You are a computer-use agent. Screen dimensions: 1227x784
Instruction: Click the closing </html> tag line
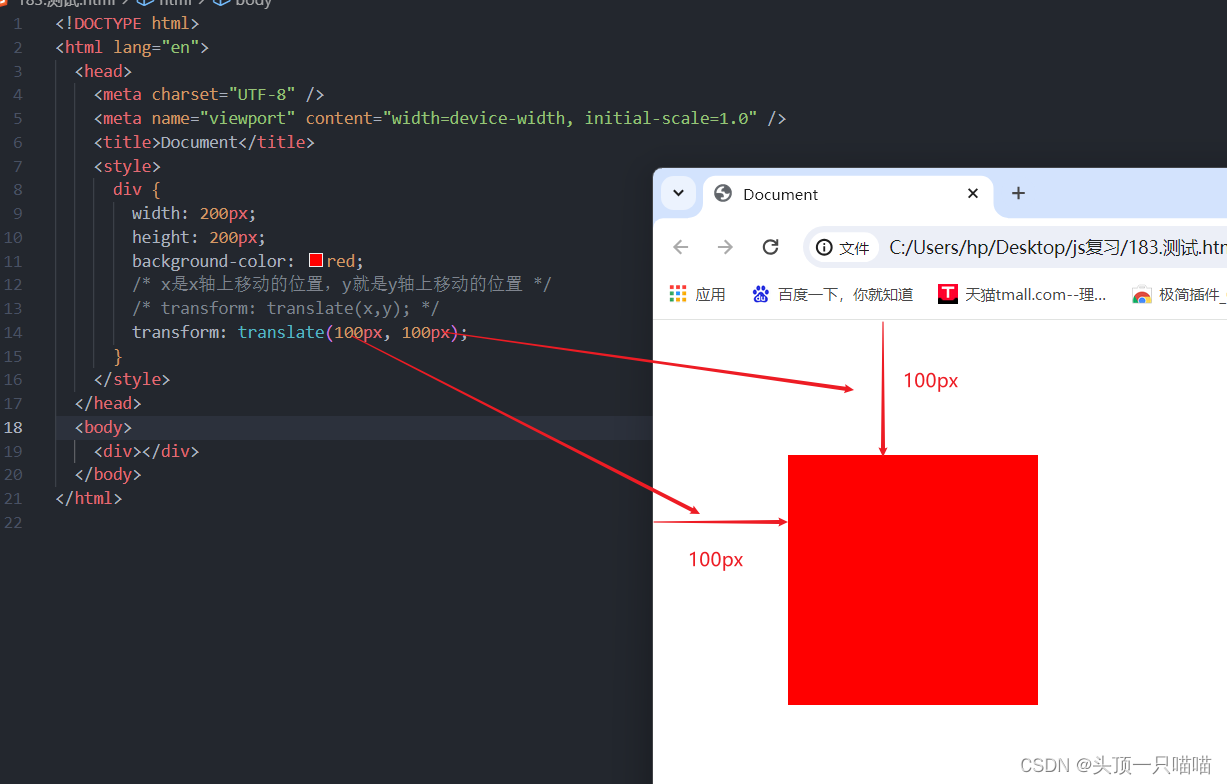89,498
